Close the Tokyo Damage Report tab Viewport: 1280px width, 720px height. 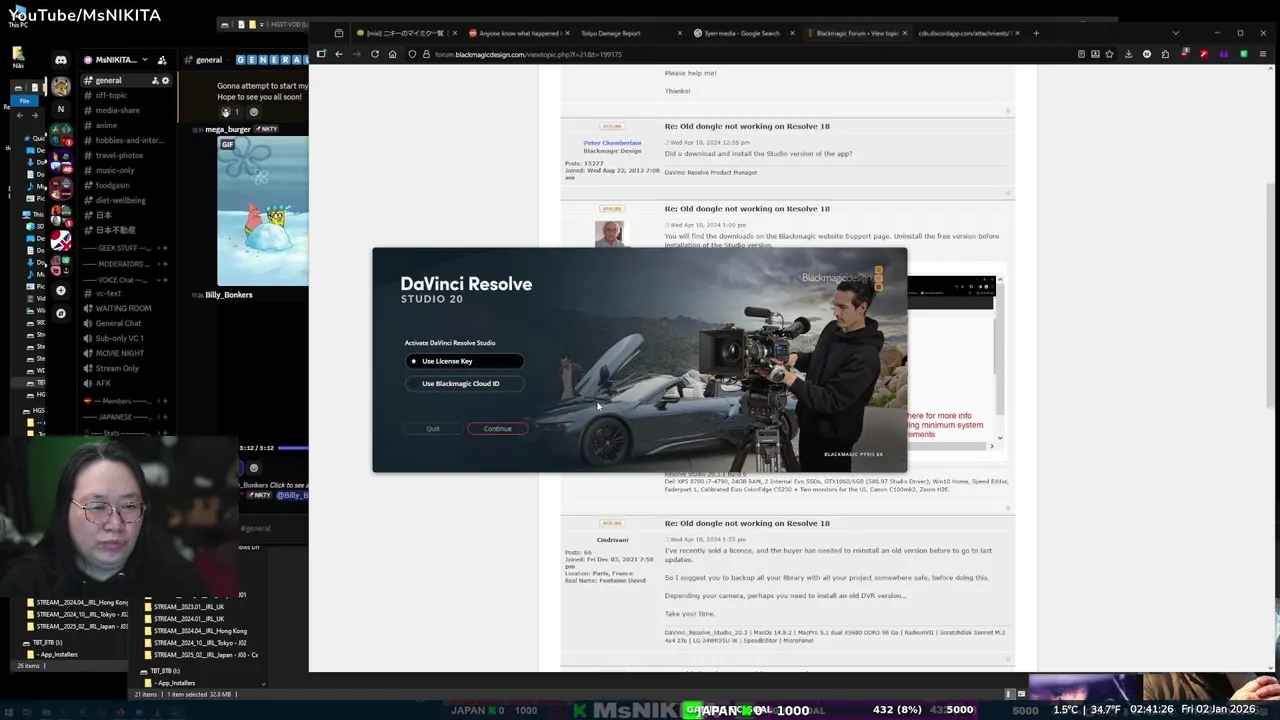point(680,33)
